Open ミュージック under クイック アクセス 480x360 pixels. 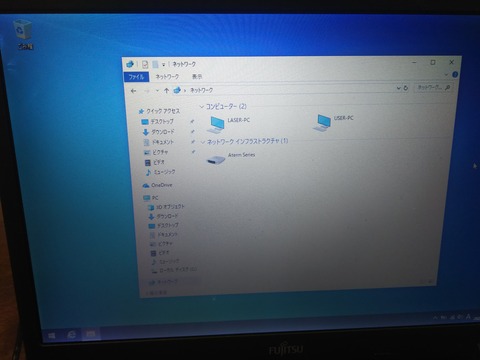coord(160,172)
